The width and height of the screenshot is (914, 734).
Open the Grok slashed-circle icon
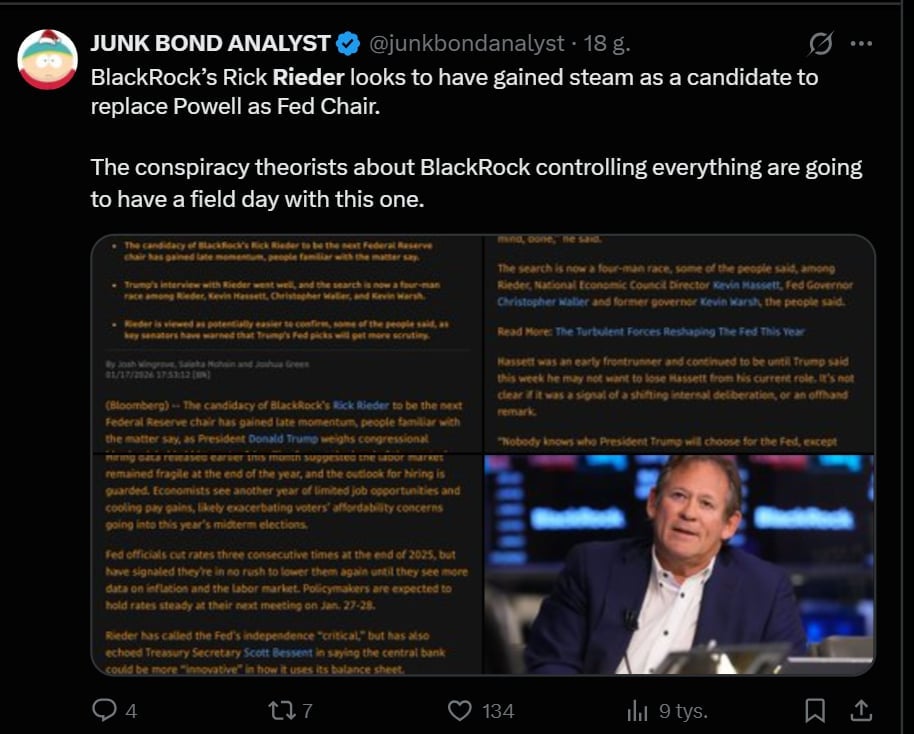820,44
